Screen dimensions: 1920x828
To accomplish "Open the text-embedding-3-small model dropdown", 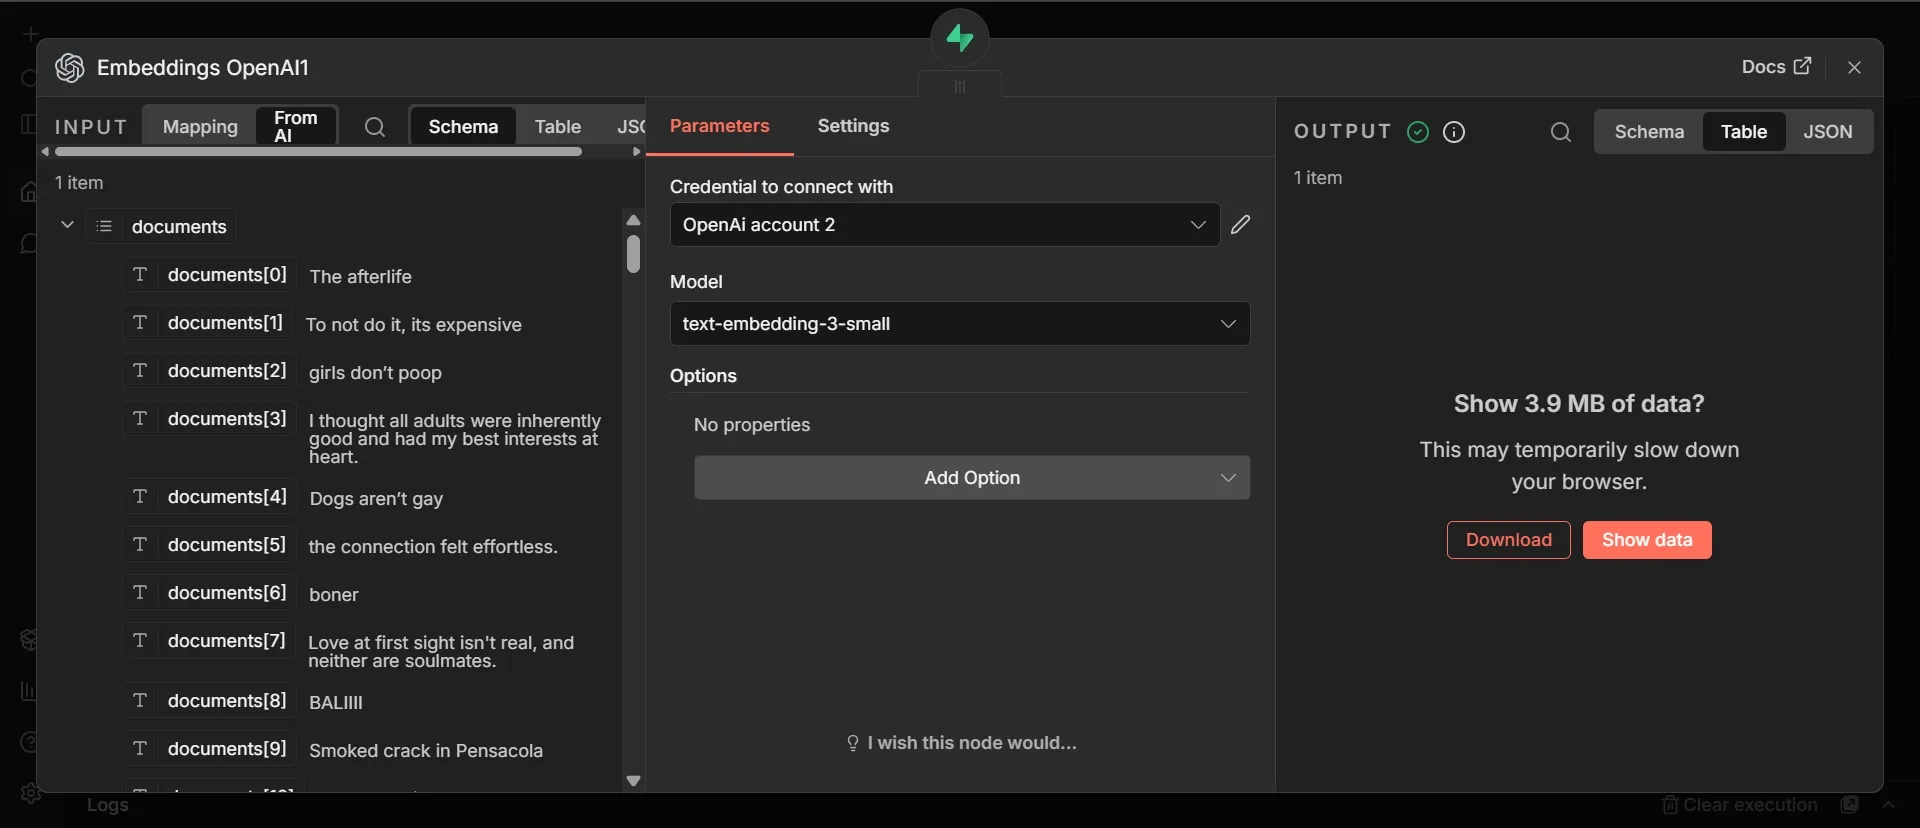I will click(x=960, y=324).
